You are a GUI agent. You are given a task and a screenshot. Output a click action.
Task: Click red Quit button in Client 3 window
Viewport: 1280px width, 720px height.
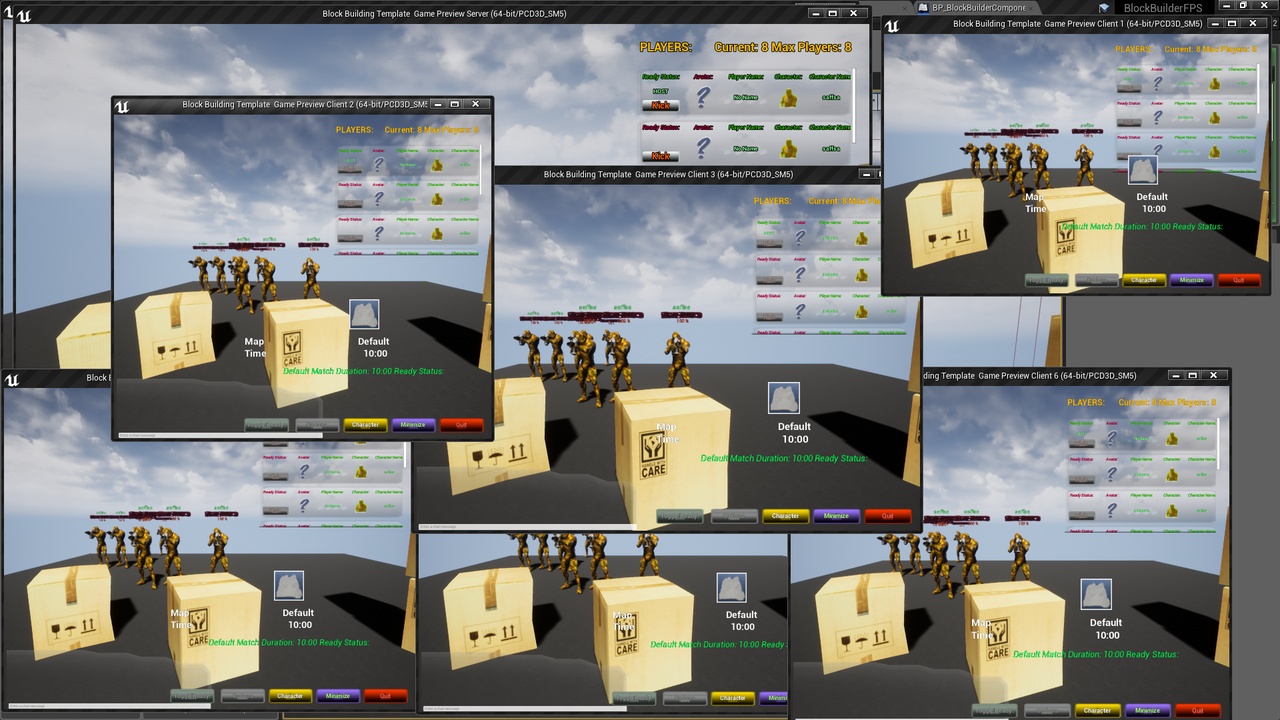point(888,517)
